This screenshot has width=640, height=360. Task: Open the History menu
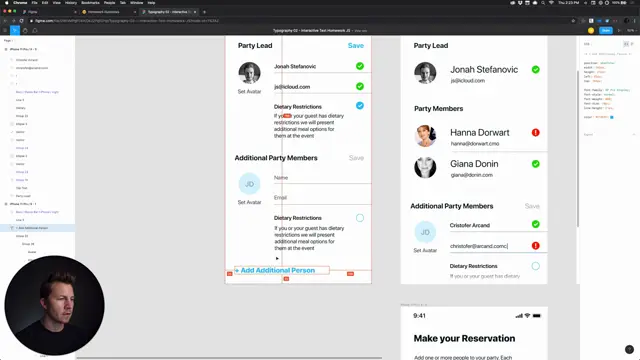(x=71, y=2)
